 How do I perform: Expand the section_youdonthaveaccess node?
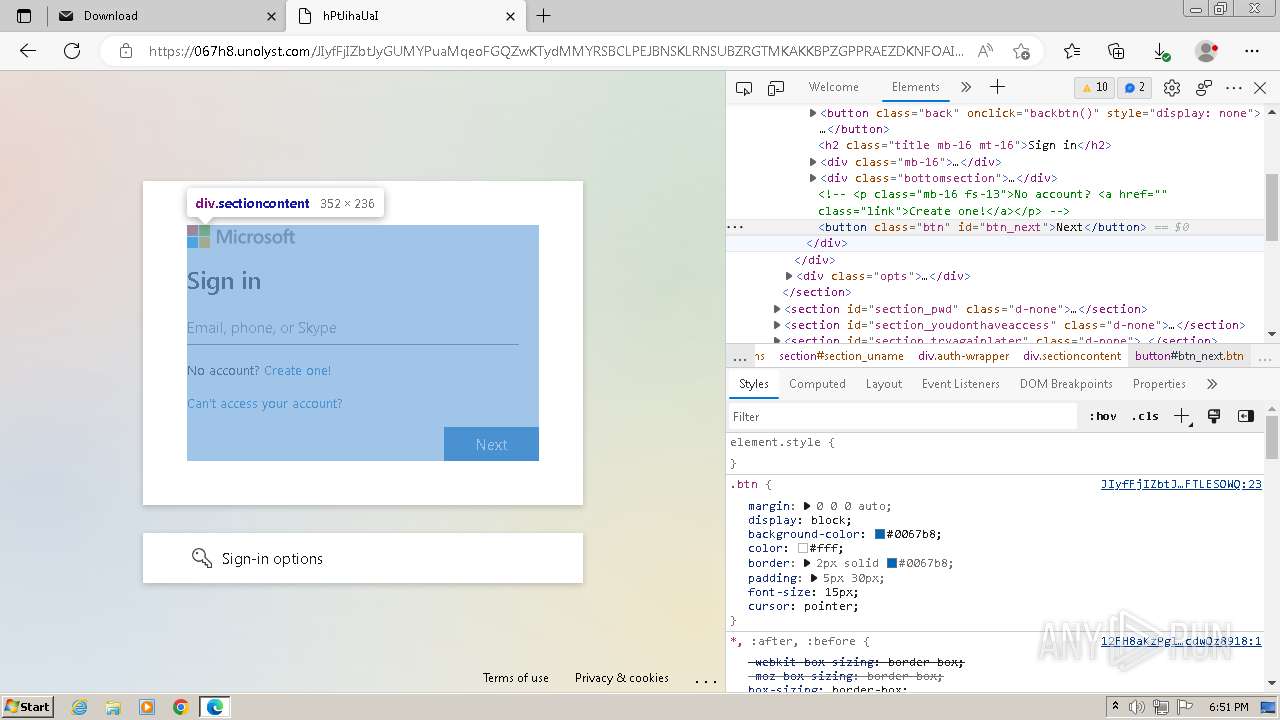[777, 325]
